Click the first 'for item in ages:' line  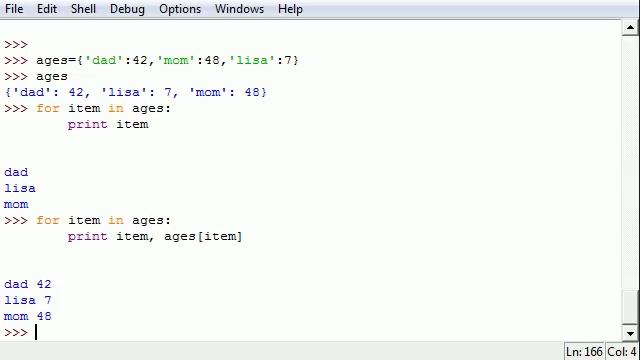click(x=87, y=108)
